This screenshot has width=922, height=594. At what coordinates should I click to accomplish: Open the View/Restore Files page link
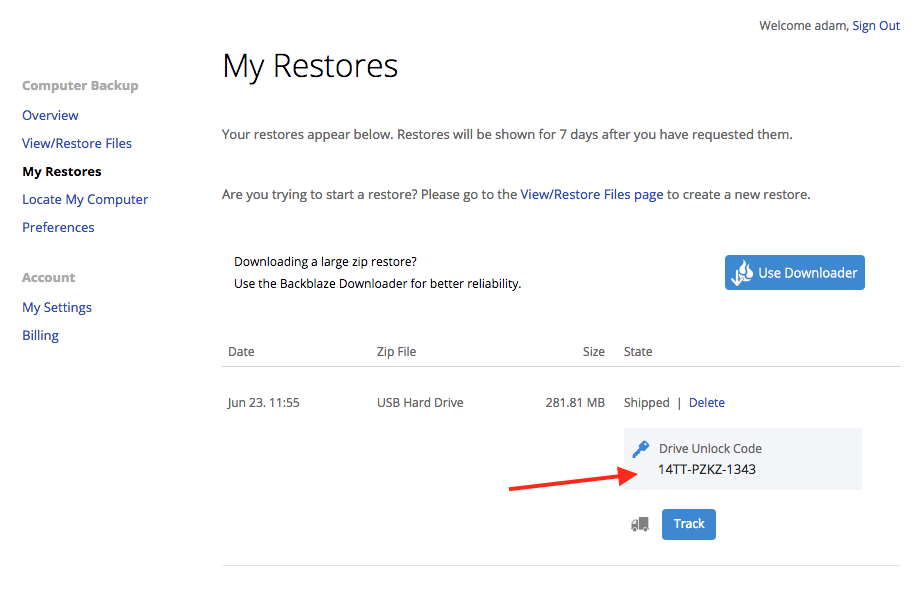[592, 195]
